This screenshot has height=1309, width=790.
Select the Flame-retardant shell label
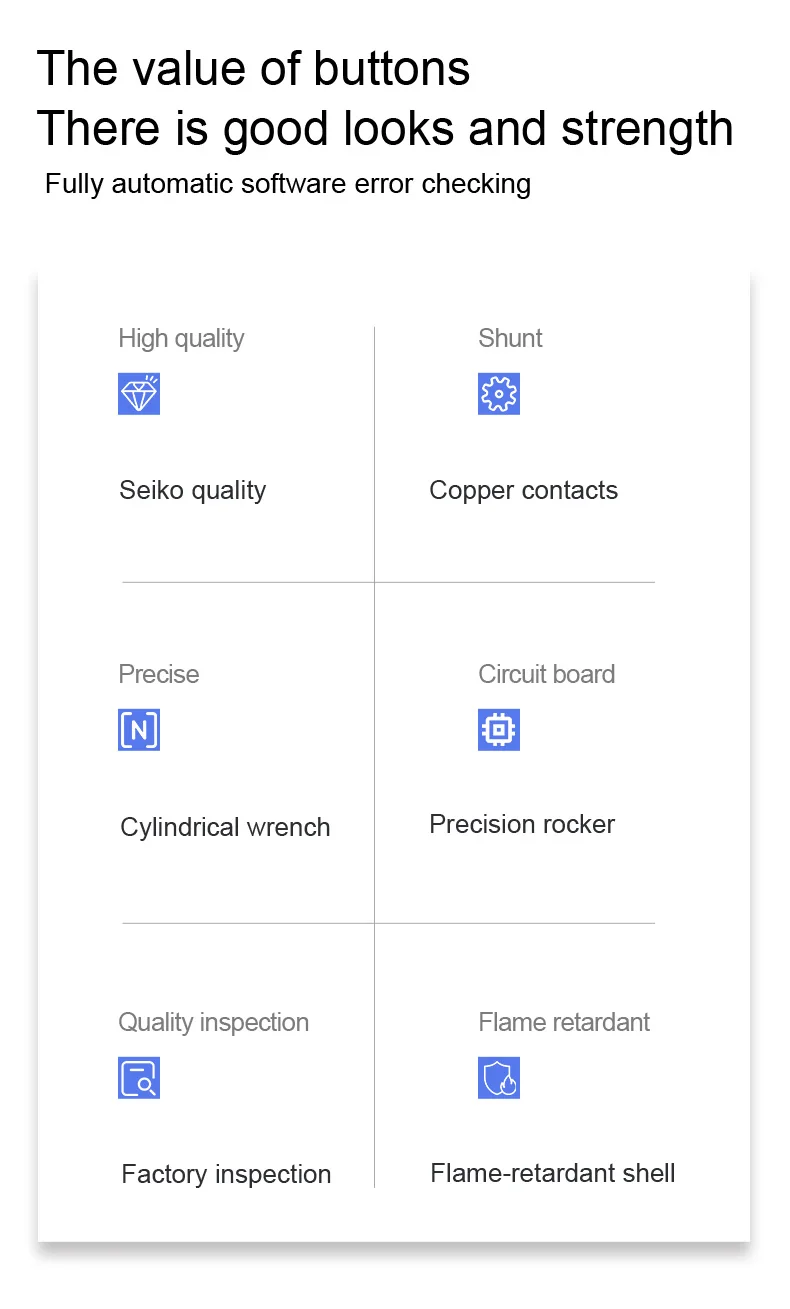pyautogui.click(x=553, y=1172)
